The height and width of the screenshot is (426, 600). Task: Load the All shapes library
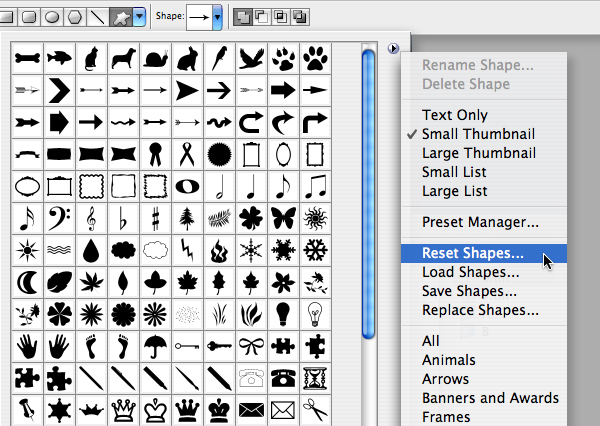484,341
